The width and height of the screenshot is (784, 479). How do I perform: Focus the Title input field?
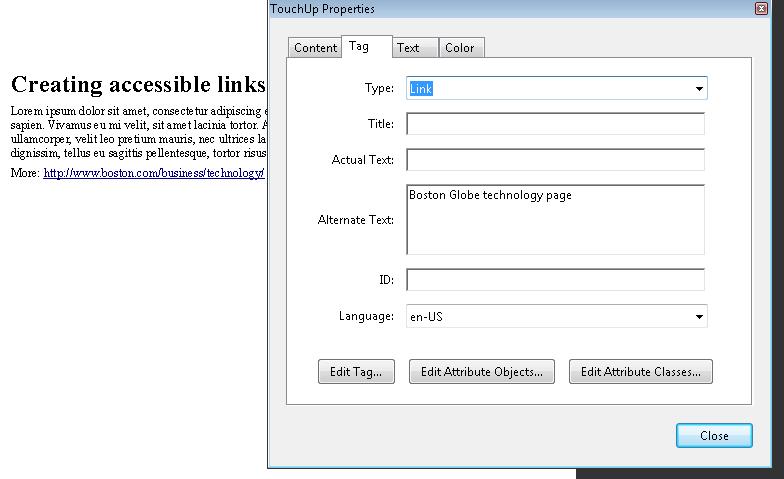[555, 124]
